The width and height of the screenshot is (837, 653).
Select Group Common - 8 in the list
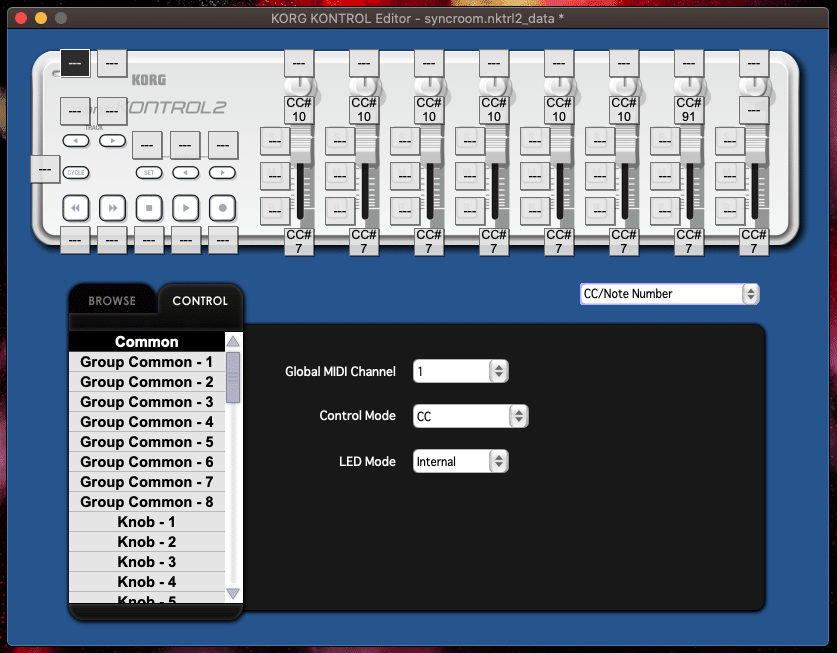point(147,502)
